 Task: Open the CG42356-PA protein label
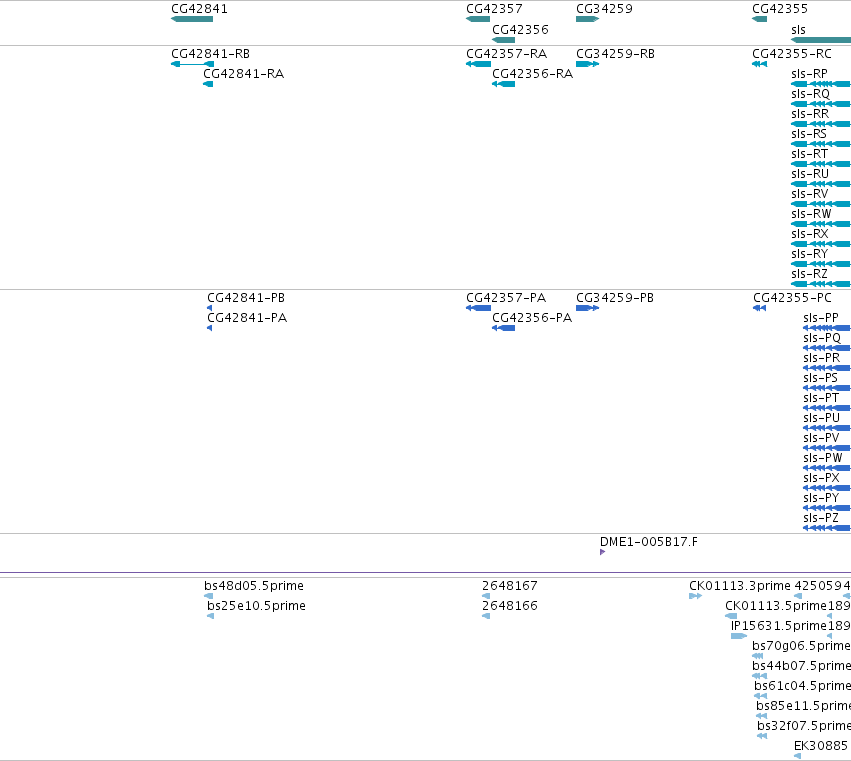(532, 318)
